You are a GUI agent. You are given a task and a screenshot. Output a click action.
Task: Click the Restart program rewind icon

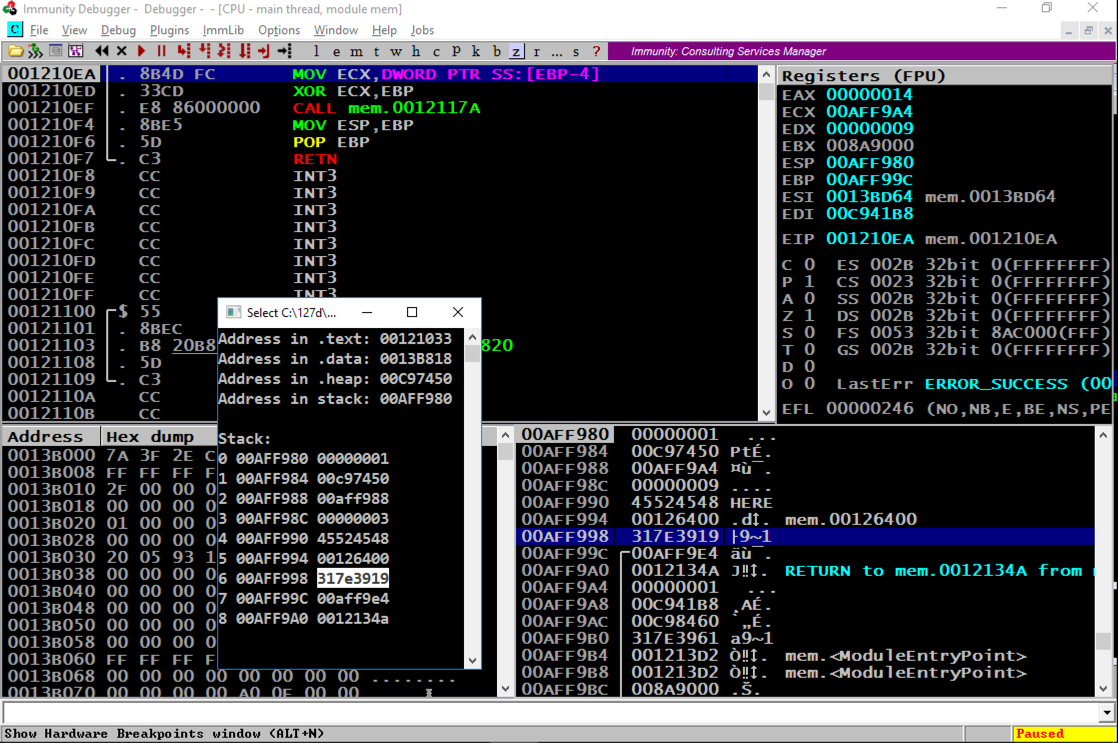[x=102, y=51]
